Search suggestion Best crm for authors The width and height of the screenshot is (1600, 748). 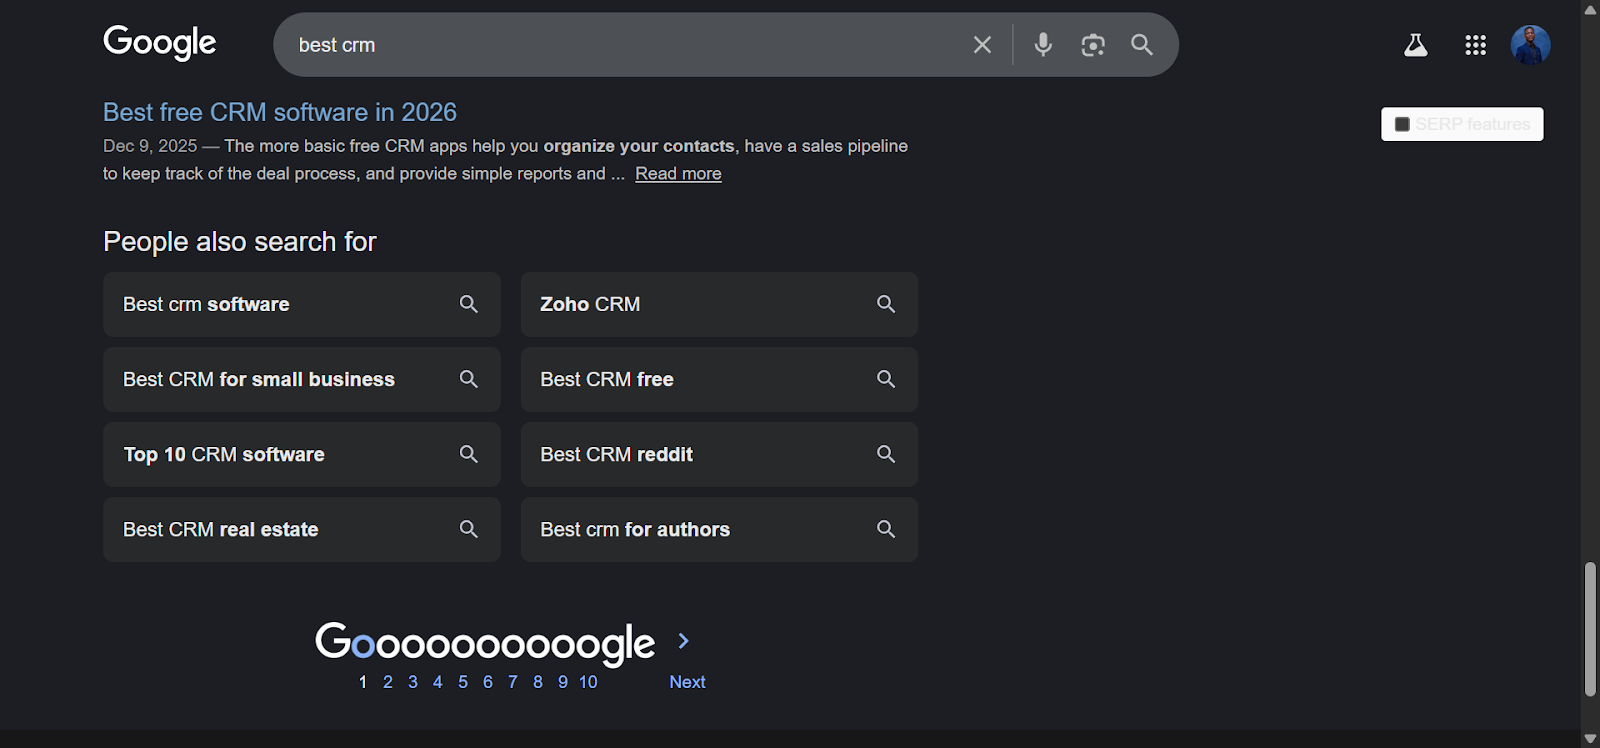tap(719, 529)
